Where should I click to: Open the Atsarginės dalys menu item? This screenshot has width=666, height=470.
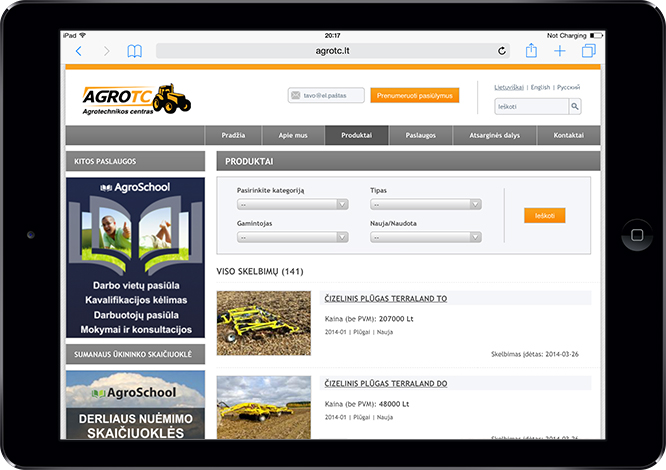494,135
